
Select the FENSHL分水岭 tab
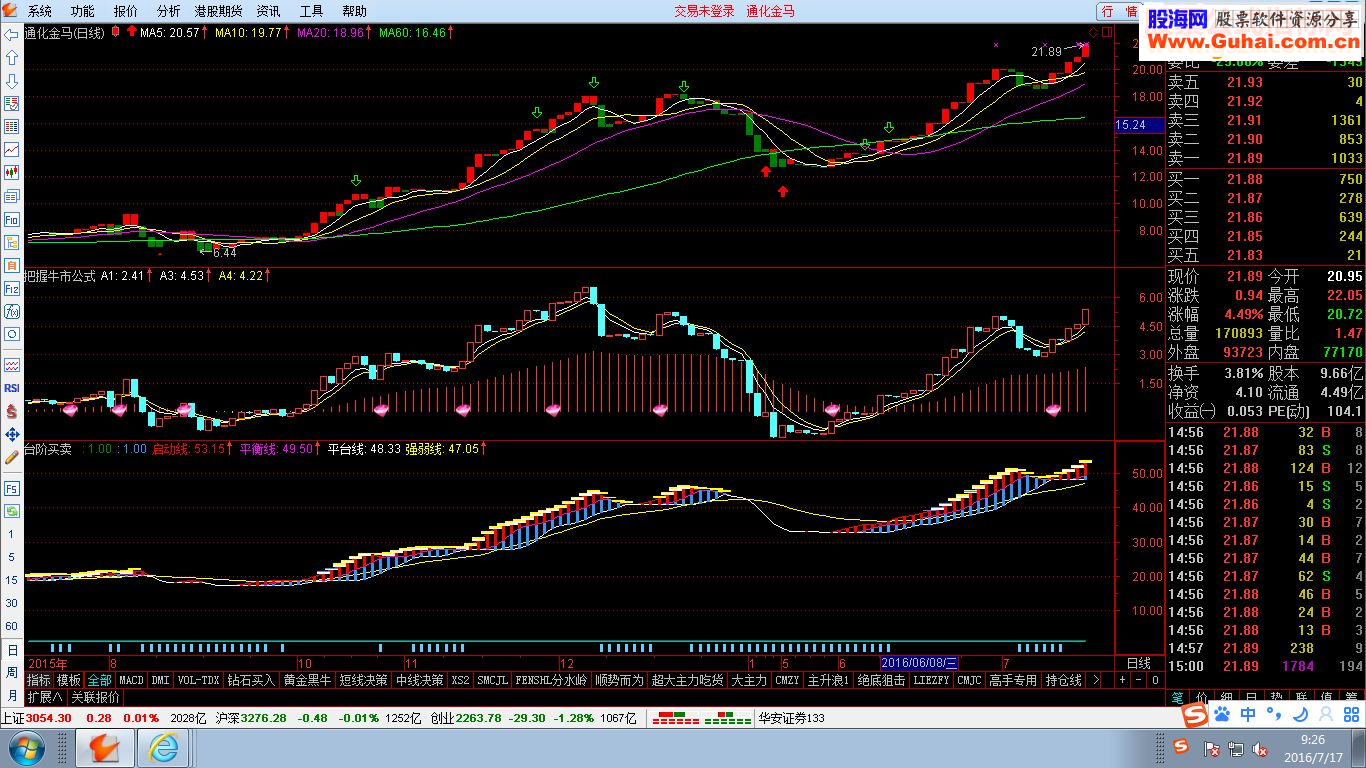click(551, 680)
